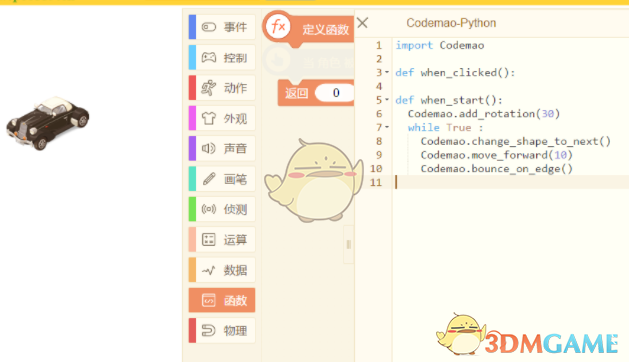Viewport: 629px width, 362px height.
Task: Select the highlighted 函数 (Functions) category
Action: click(x=222, y=300)
